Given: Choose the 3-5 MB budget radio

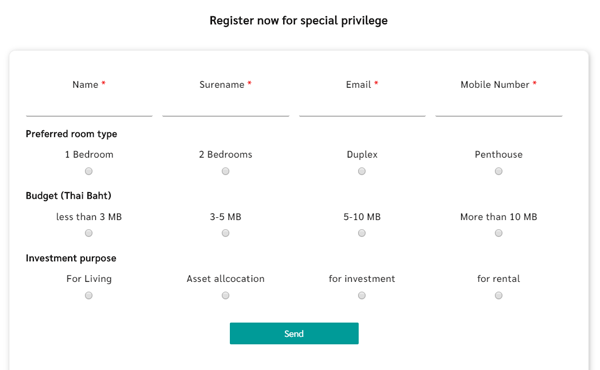Looking at the screenshot, I should click(x=225, y=233).
